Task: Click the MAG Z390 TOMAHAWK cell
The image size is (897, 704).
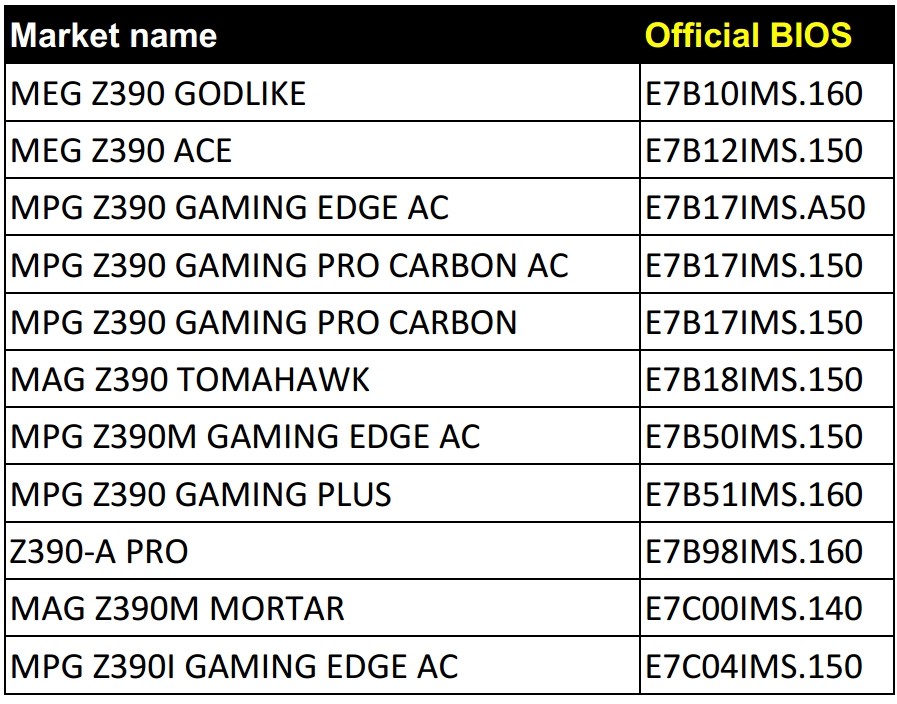Action: pyautogui.click(x=190, y=380)
